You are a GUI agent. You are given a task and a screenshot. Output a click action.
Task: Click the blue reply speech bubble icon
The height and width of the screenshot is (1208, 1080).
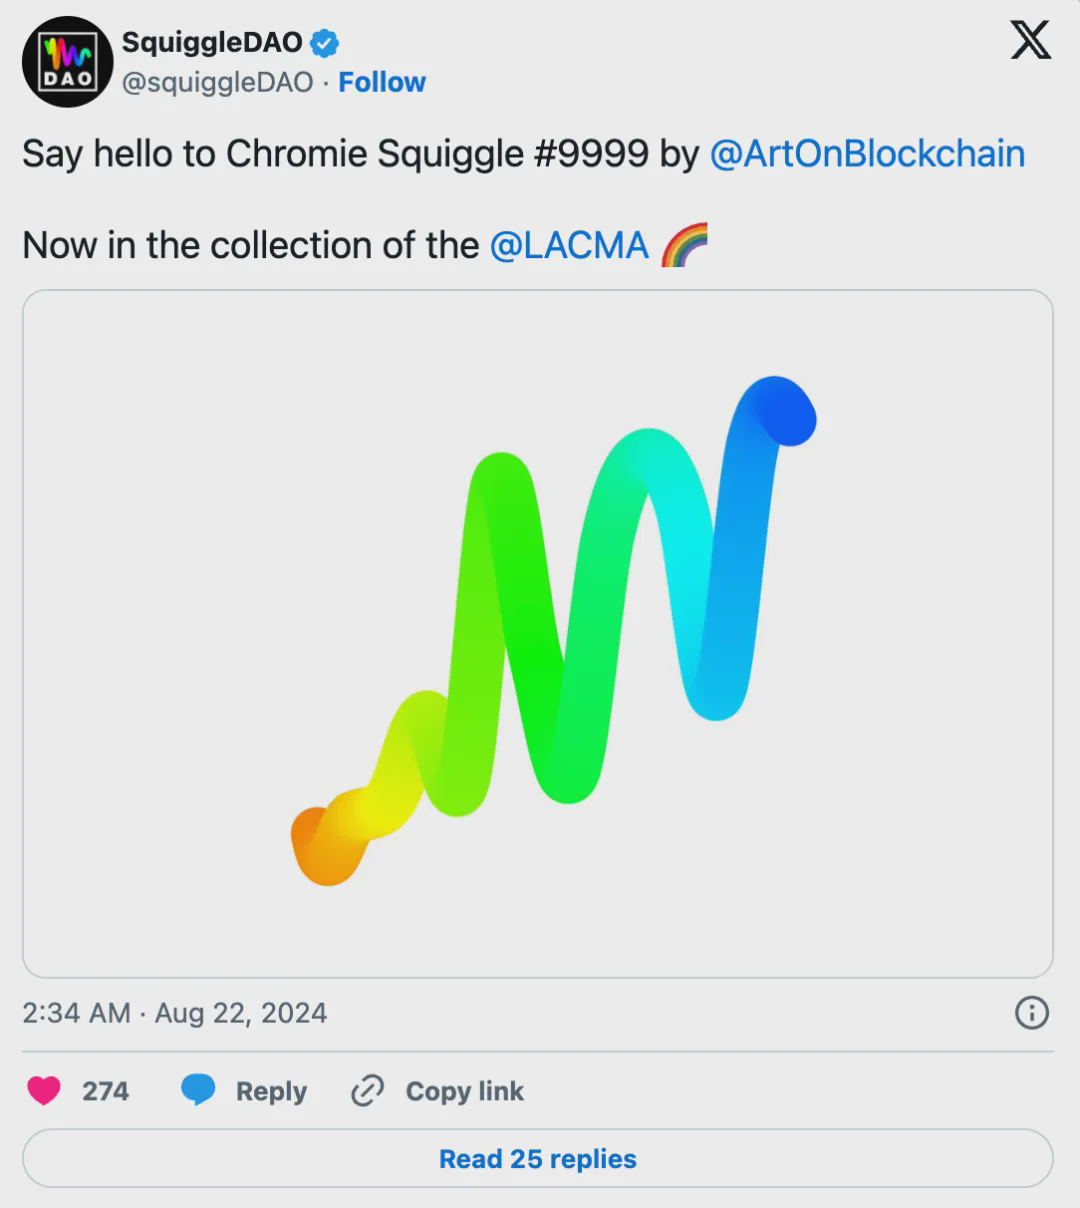coord(198,1090)
